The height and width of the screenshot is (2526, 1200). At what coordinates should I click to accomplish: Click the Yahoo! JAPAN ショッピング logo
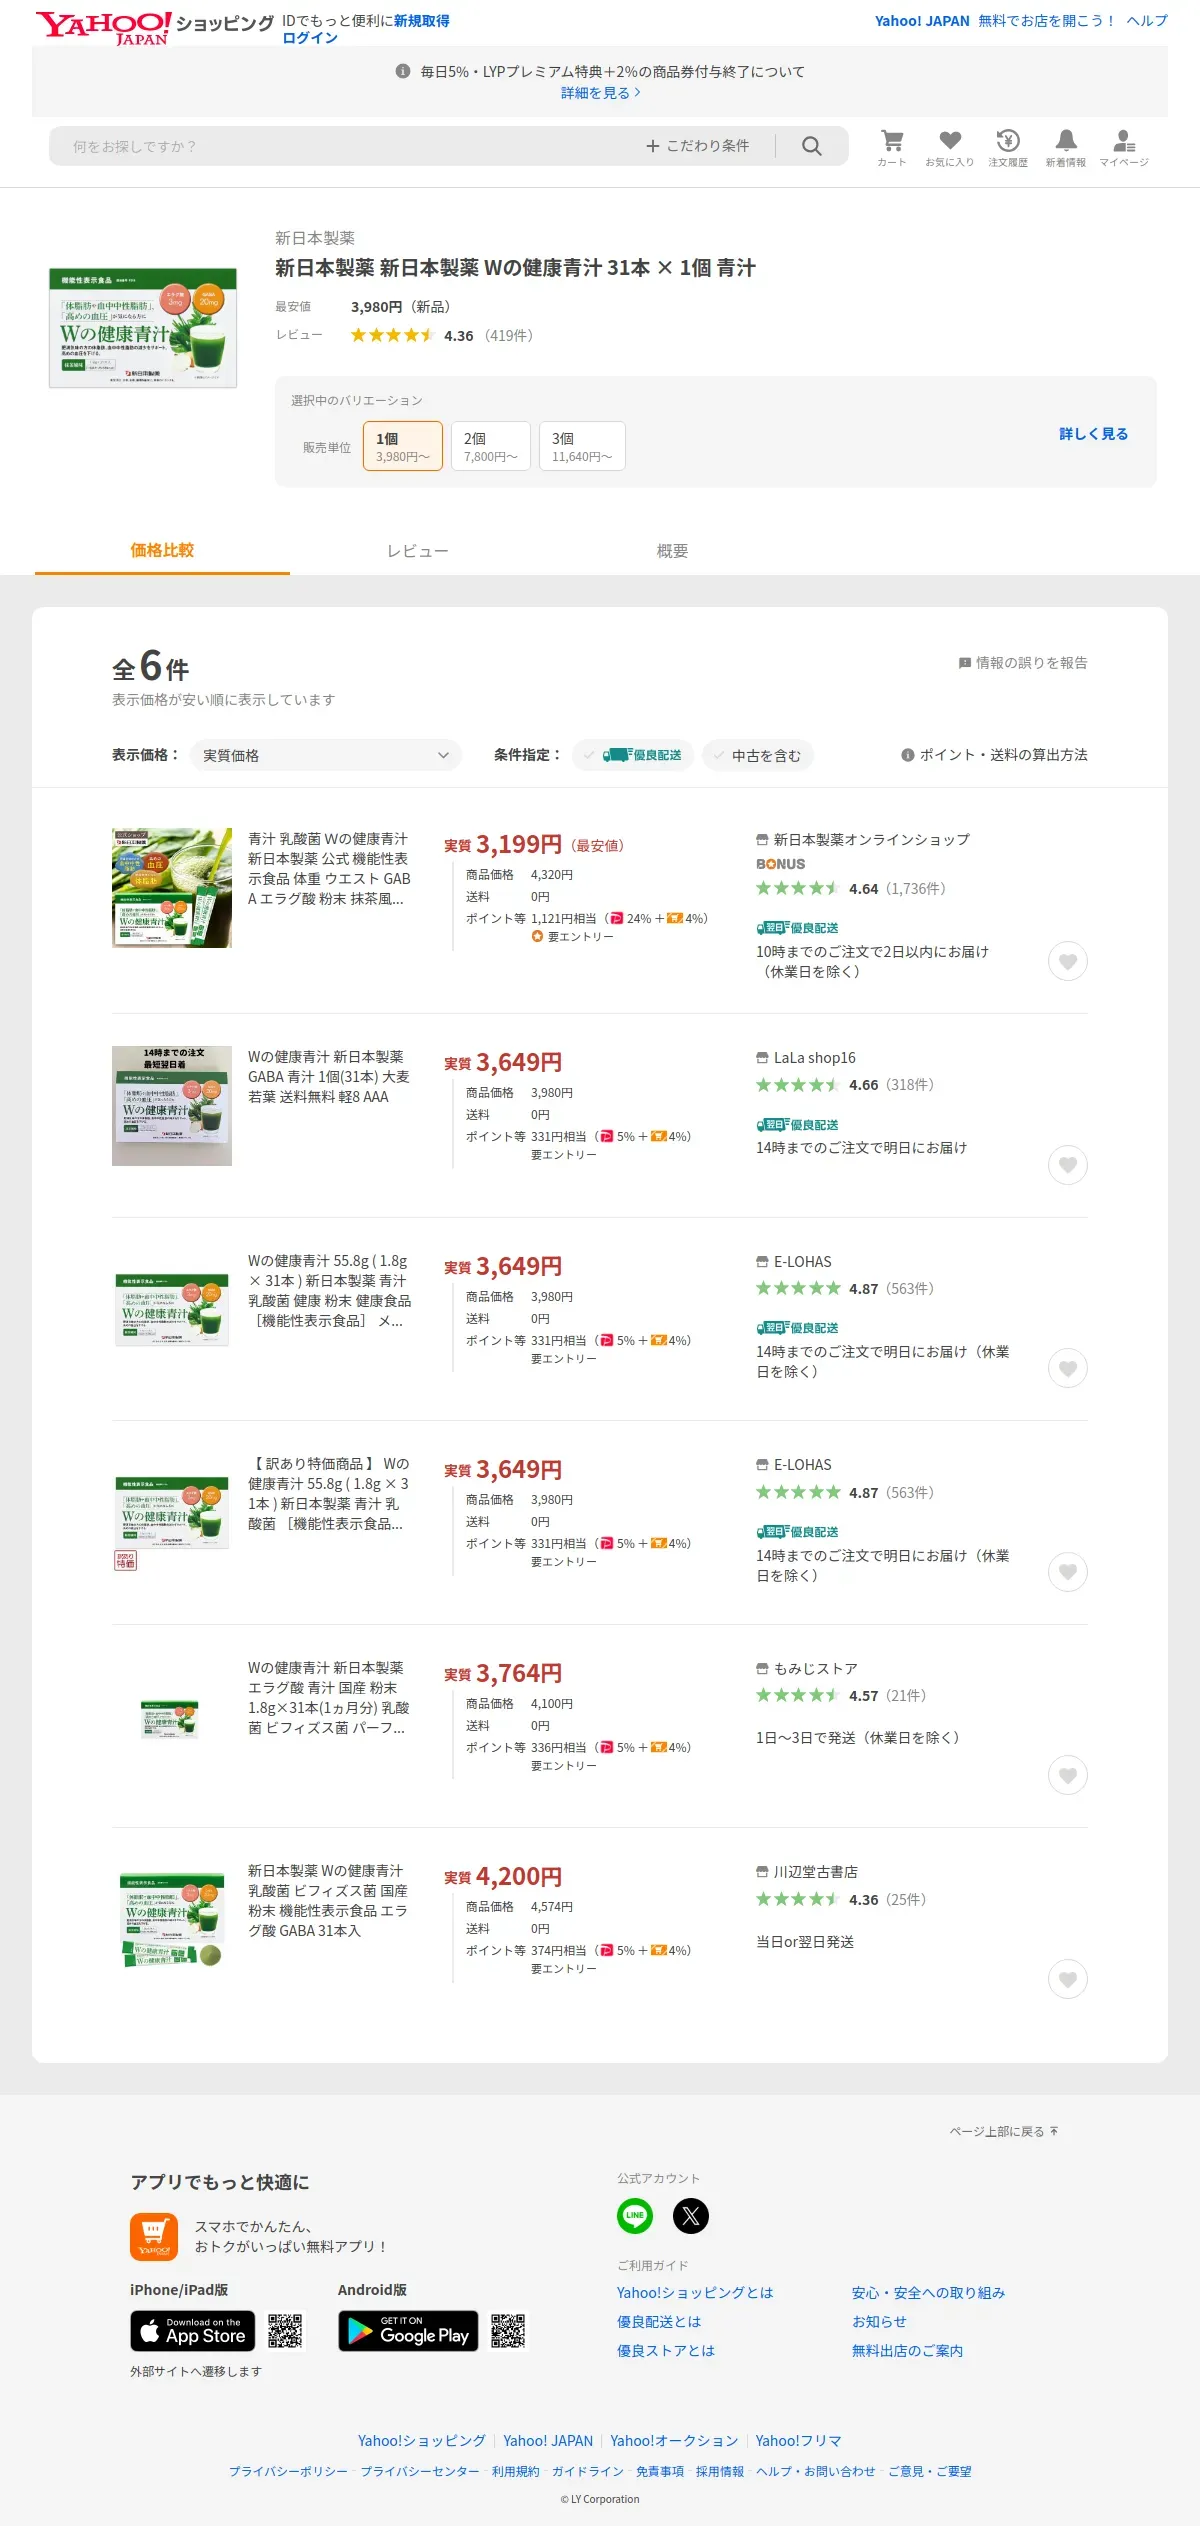coord(154,26)
